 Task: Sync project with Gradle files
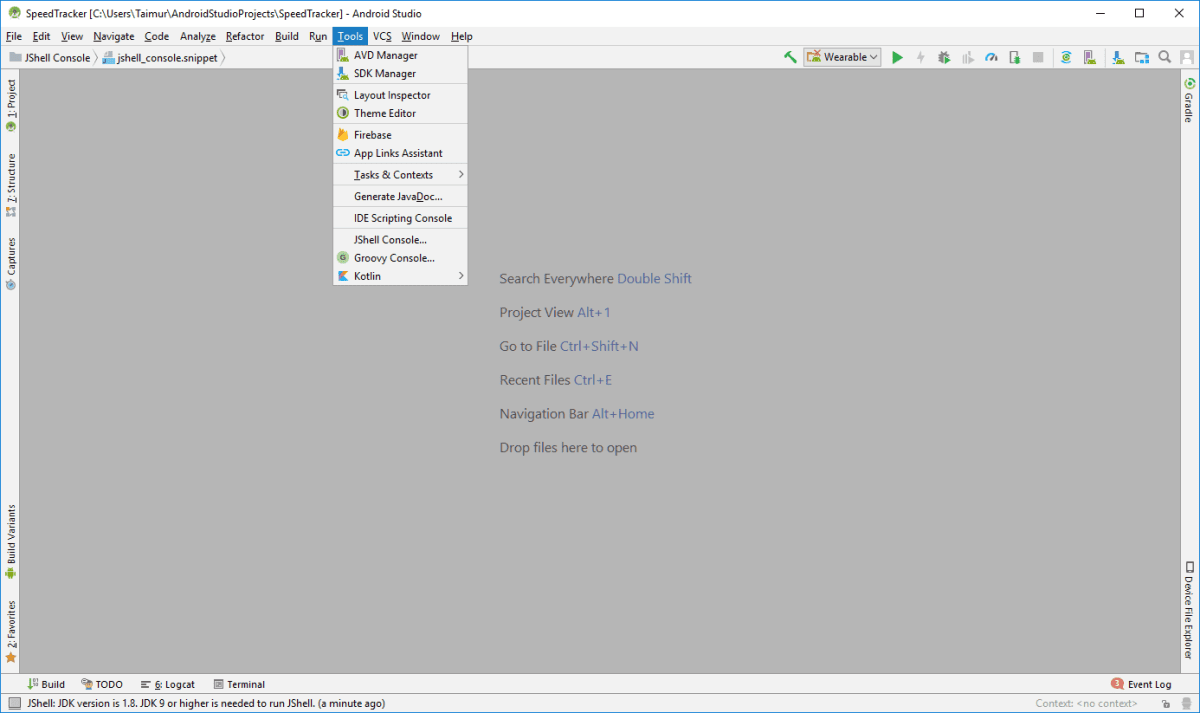1066,57
